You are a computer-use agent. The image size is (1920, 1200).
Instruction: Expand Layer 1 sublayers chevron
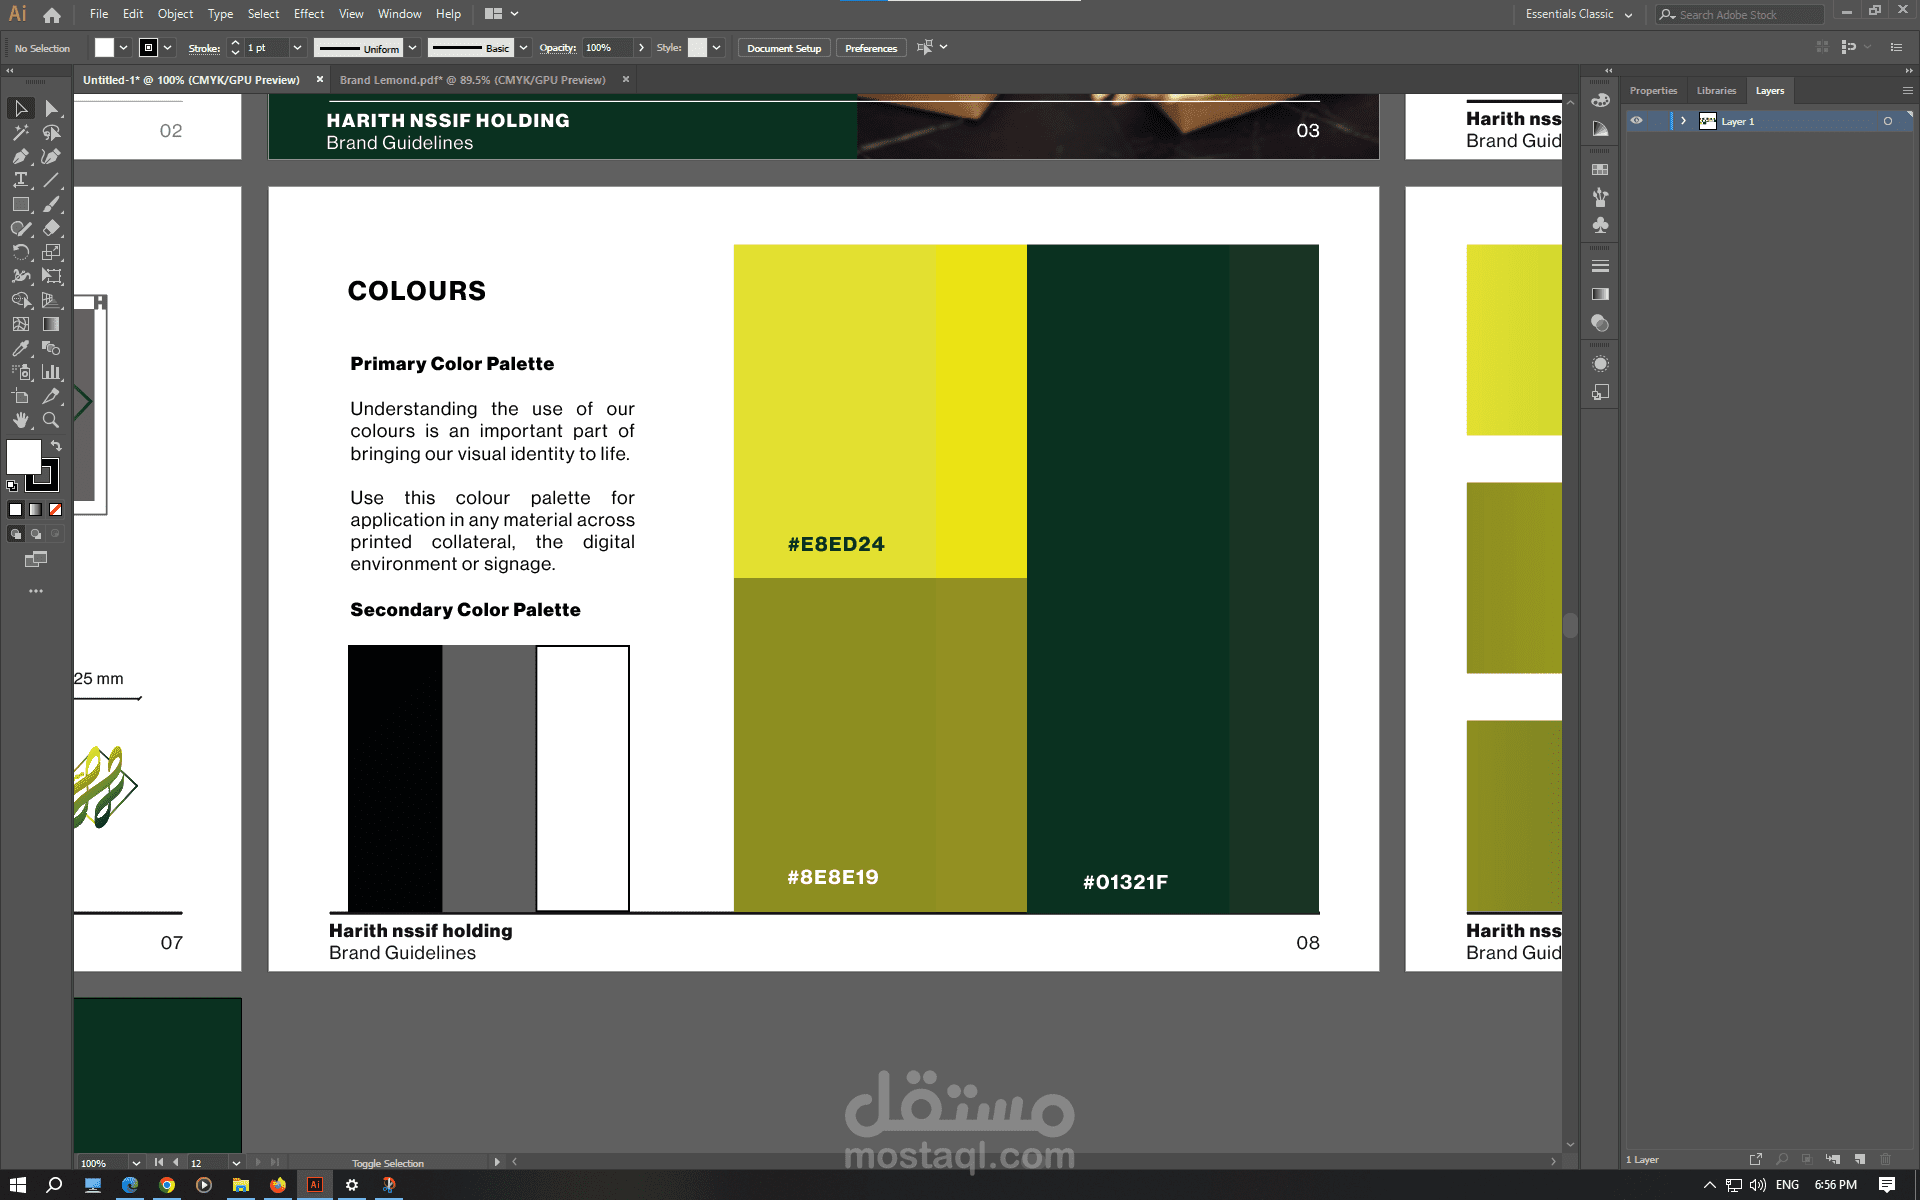point(1684,121)
